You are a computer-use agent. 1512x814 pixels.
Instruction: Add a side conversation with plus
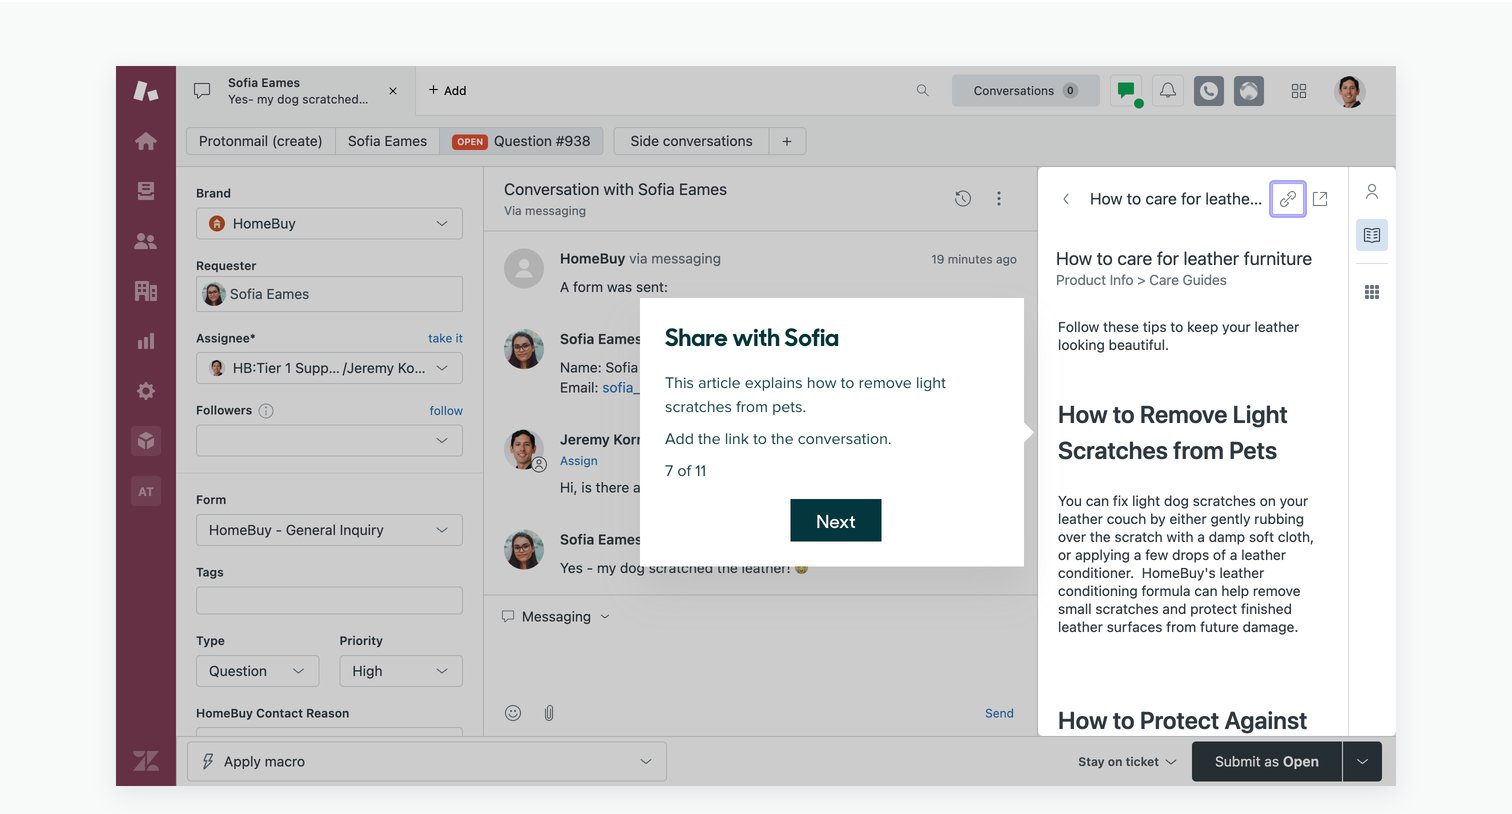(787, 141)
